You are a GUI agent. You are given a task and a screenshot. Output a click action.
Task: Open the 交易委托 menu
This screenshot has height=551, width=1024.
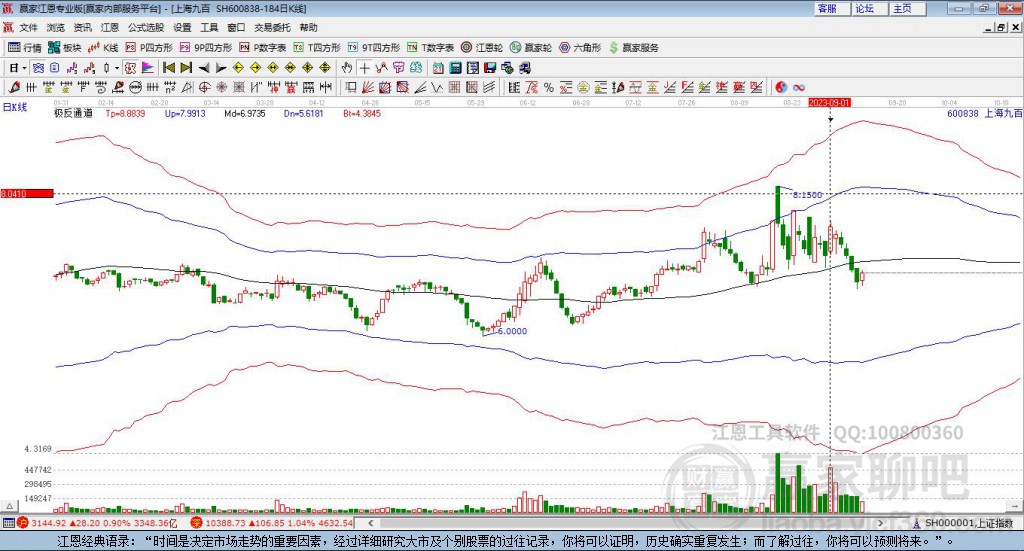(272, 27)
